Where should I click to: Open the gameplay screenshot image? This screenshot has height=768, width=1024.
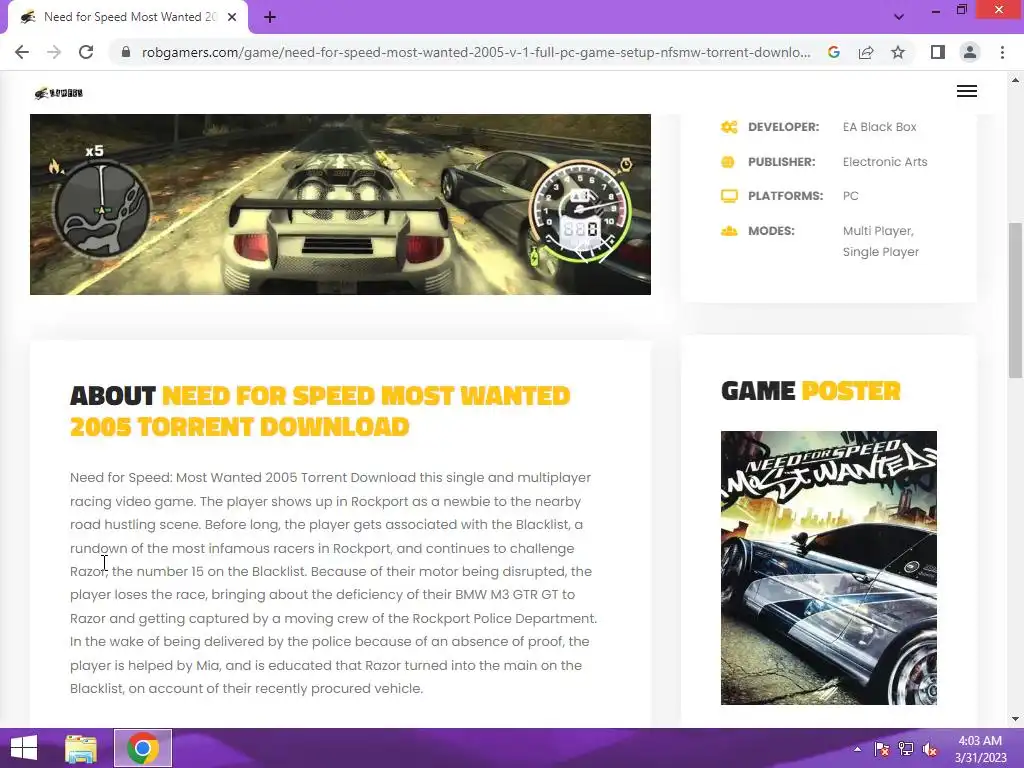(x=340, y=204)
